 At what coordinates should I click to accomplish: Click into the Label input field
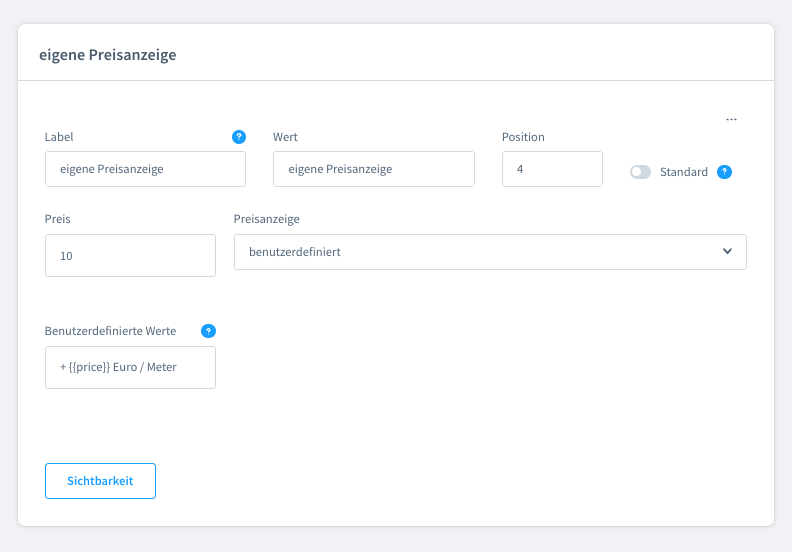(145, 169)
